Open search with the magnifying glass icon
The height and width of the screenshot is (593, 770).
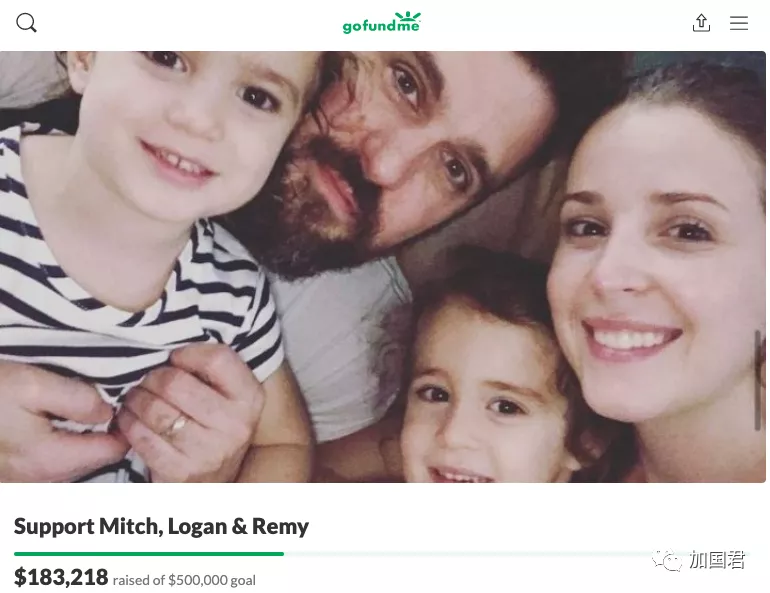click(26, 23)
